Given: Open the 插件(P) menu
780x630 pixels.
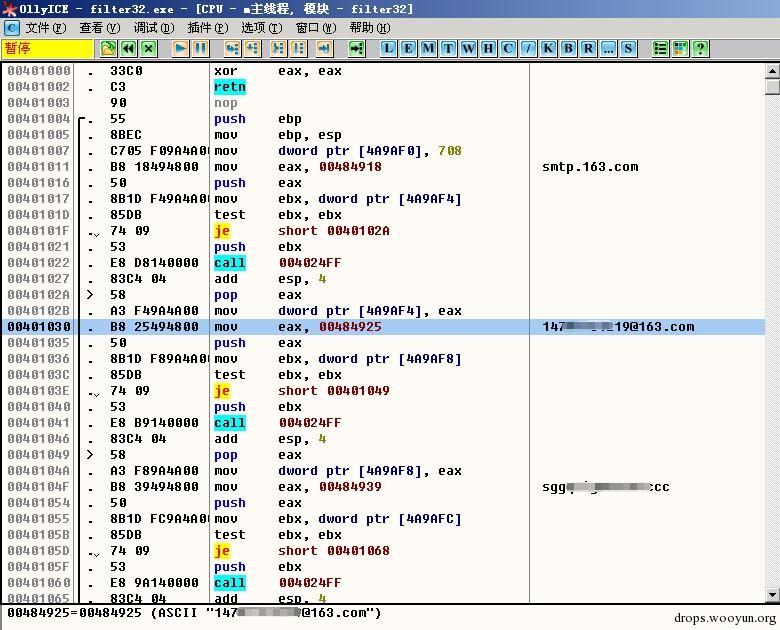Looking at the screenshot, I should tap(208, 28).
